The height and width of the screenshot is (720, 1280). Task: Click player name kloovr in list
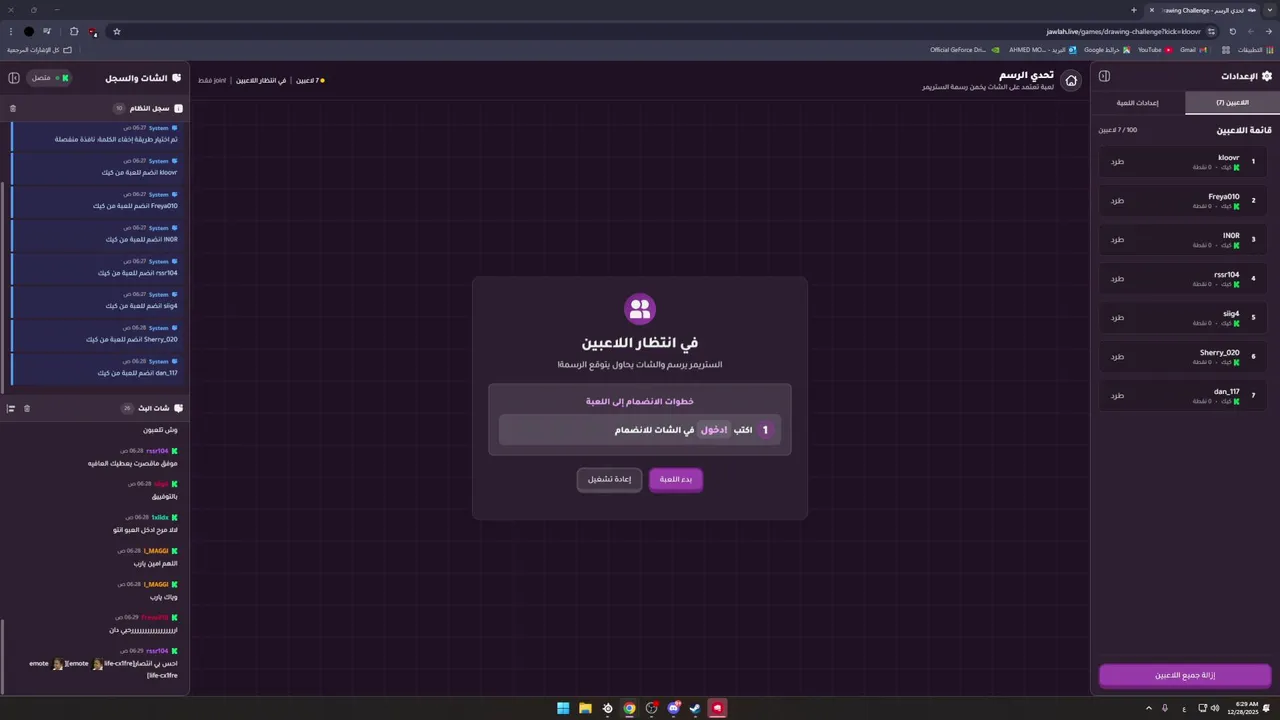pyautogui.click(x=1229, y=157)
